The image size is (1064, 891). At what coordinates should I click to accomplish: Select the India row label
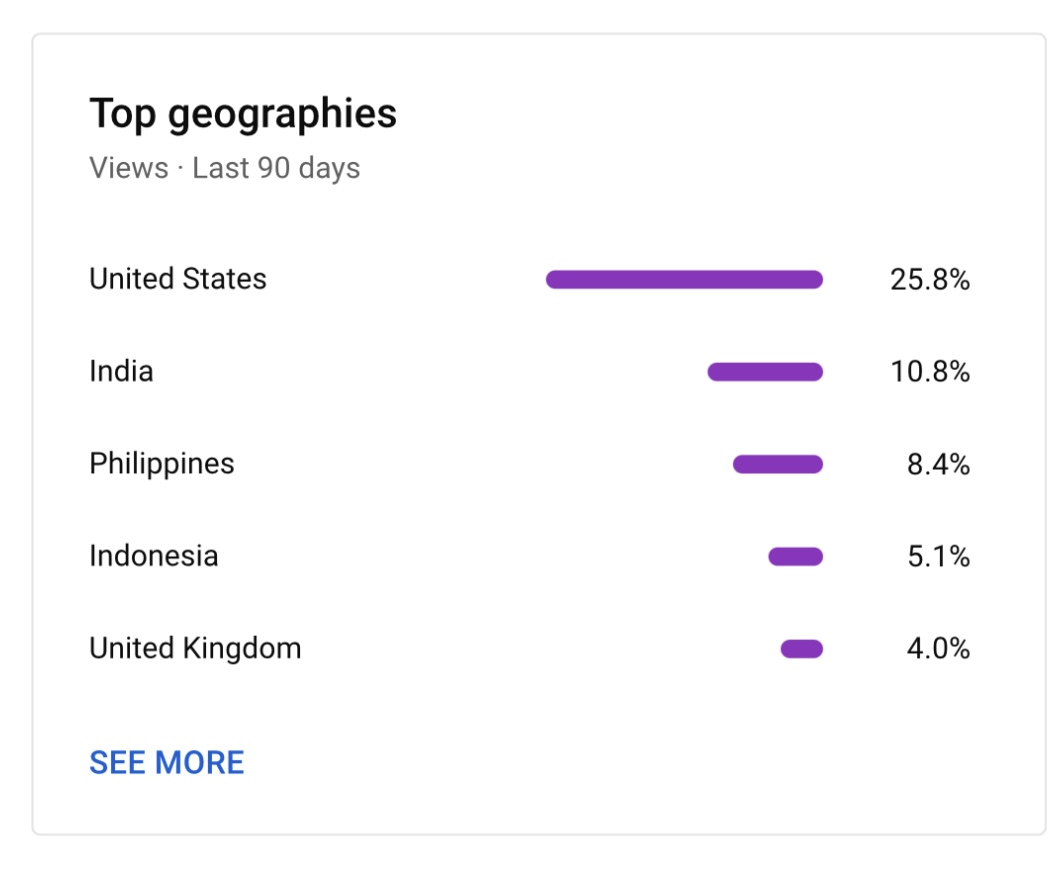(x=121, y=371)
